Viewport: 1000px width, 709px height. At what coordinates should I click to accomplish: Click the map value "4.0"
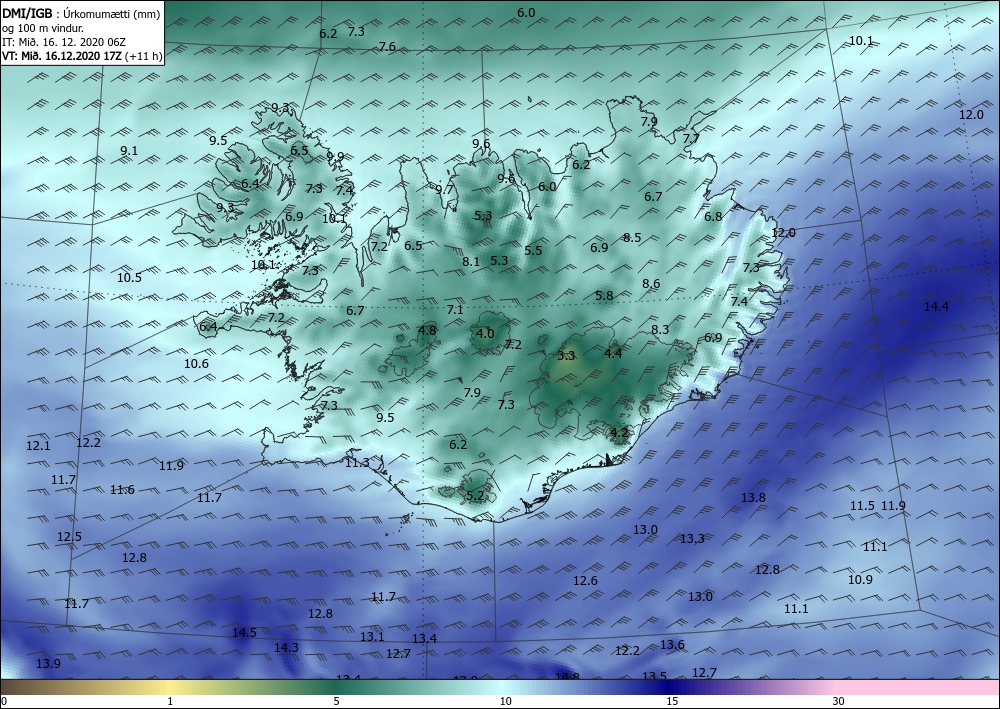485,333
